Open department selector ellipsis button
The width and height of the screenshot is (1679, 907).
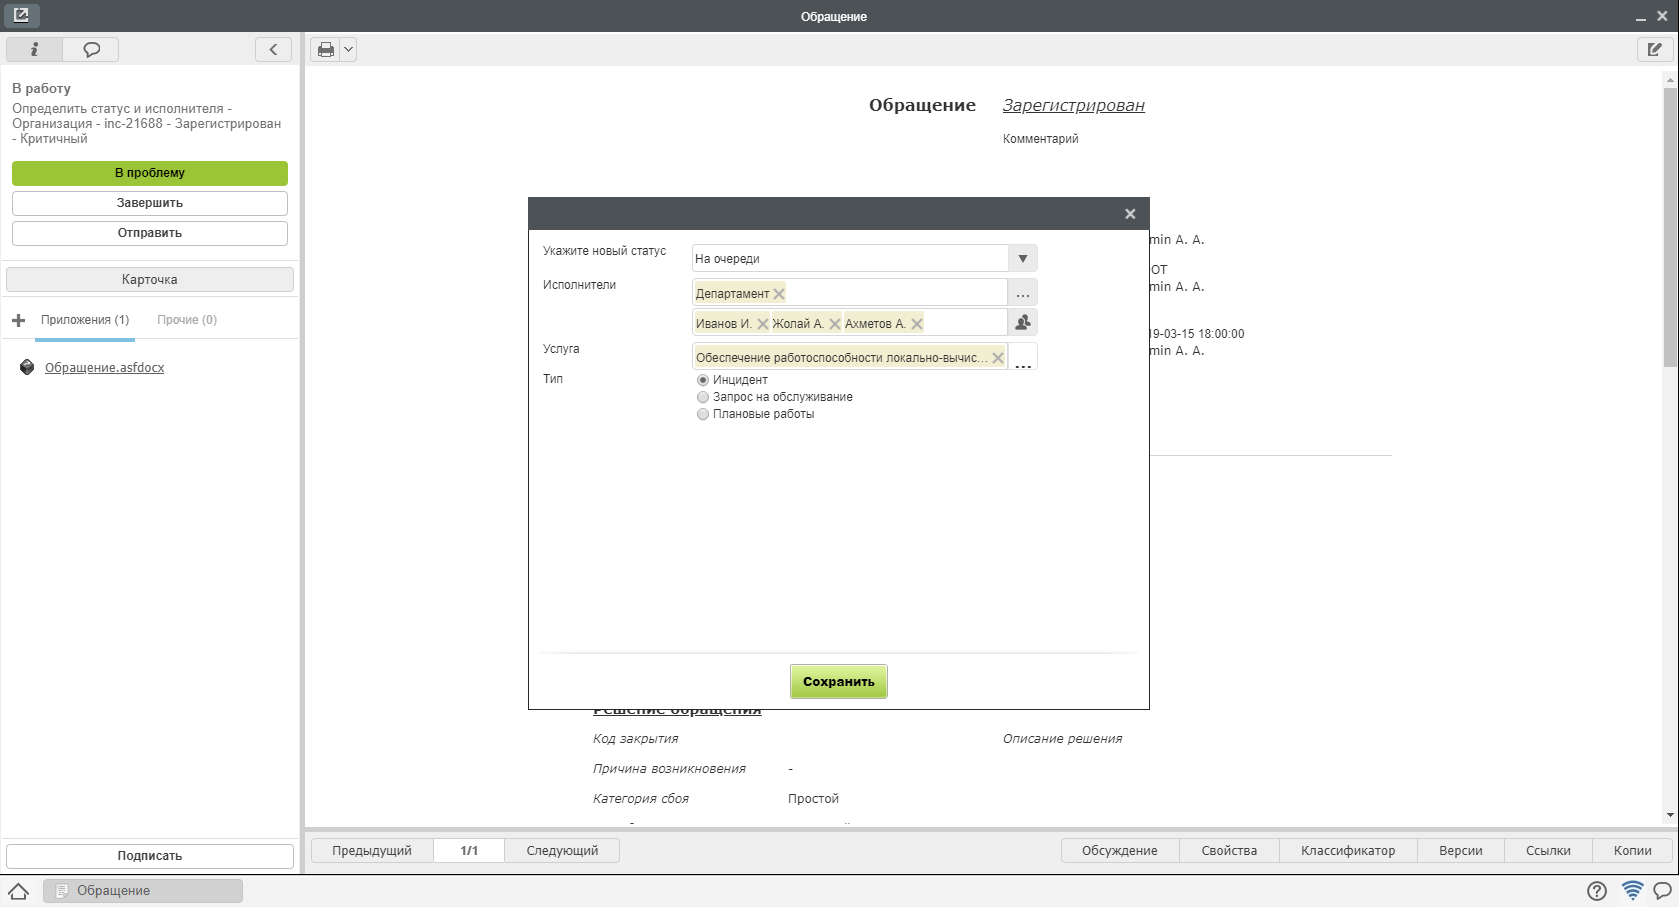coord(1022,293)
